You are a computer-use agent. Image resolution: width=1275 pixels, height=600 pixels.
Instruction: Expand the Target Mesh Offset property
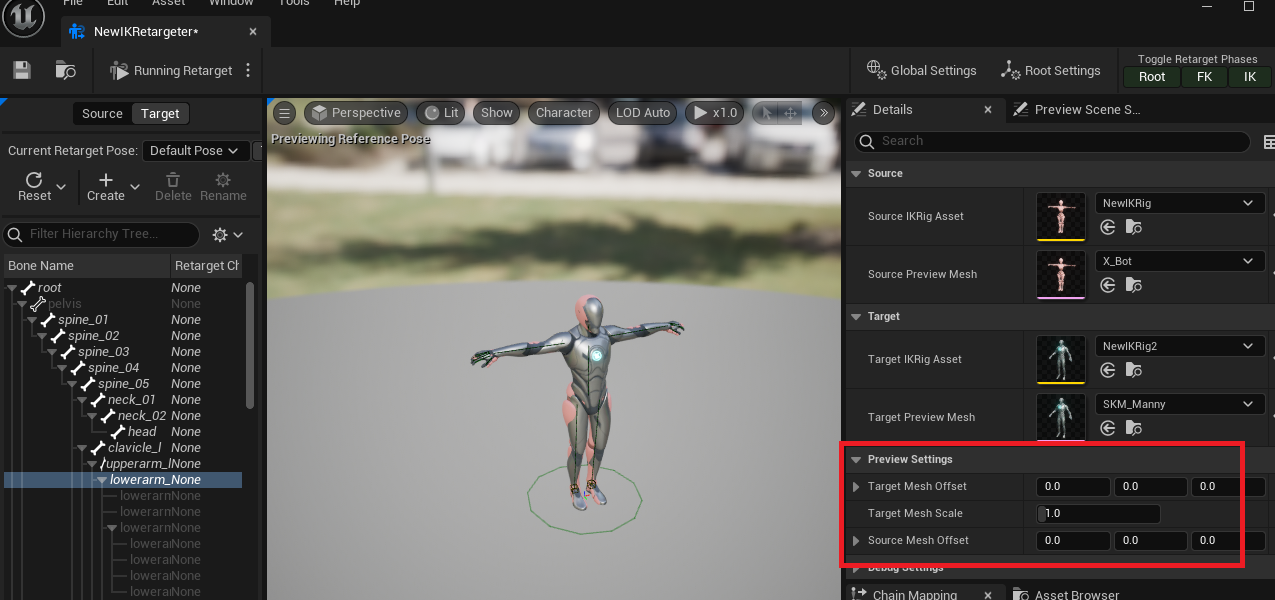coord(856,487)
